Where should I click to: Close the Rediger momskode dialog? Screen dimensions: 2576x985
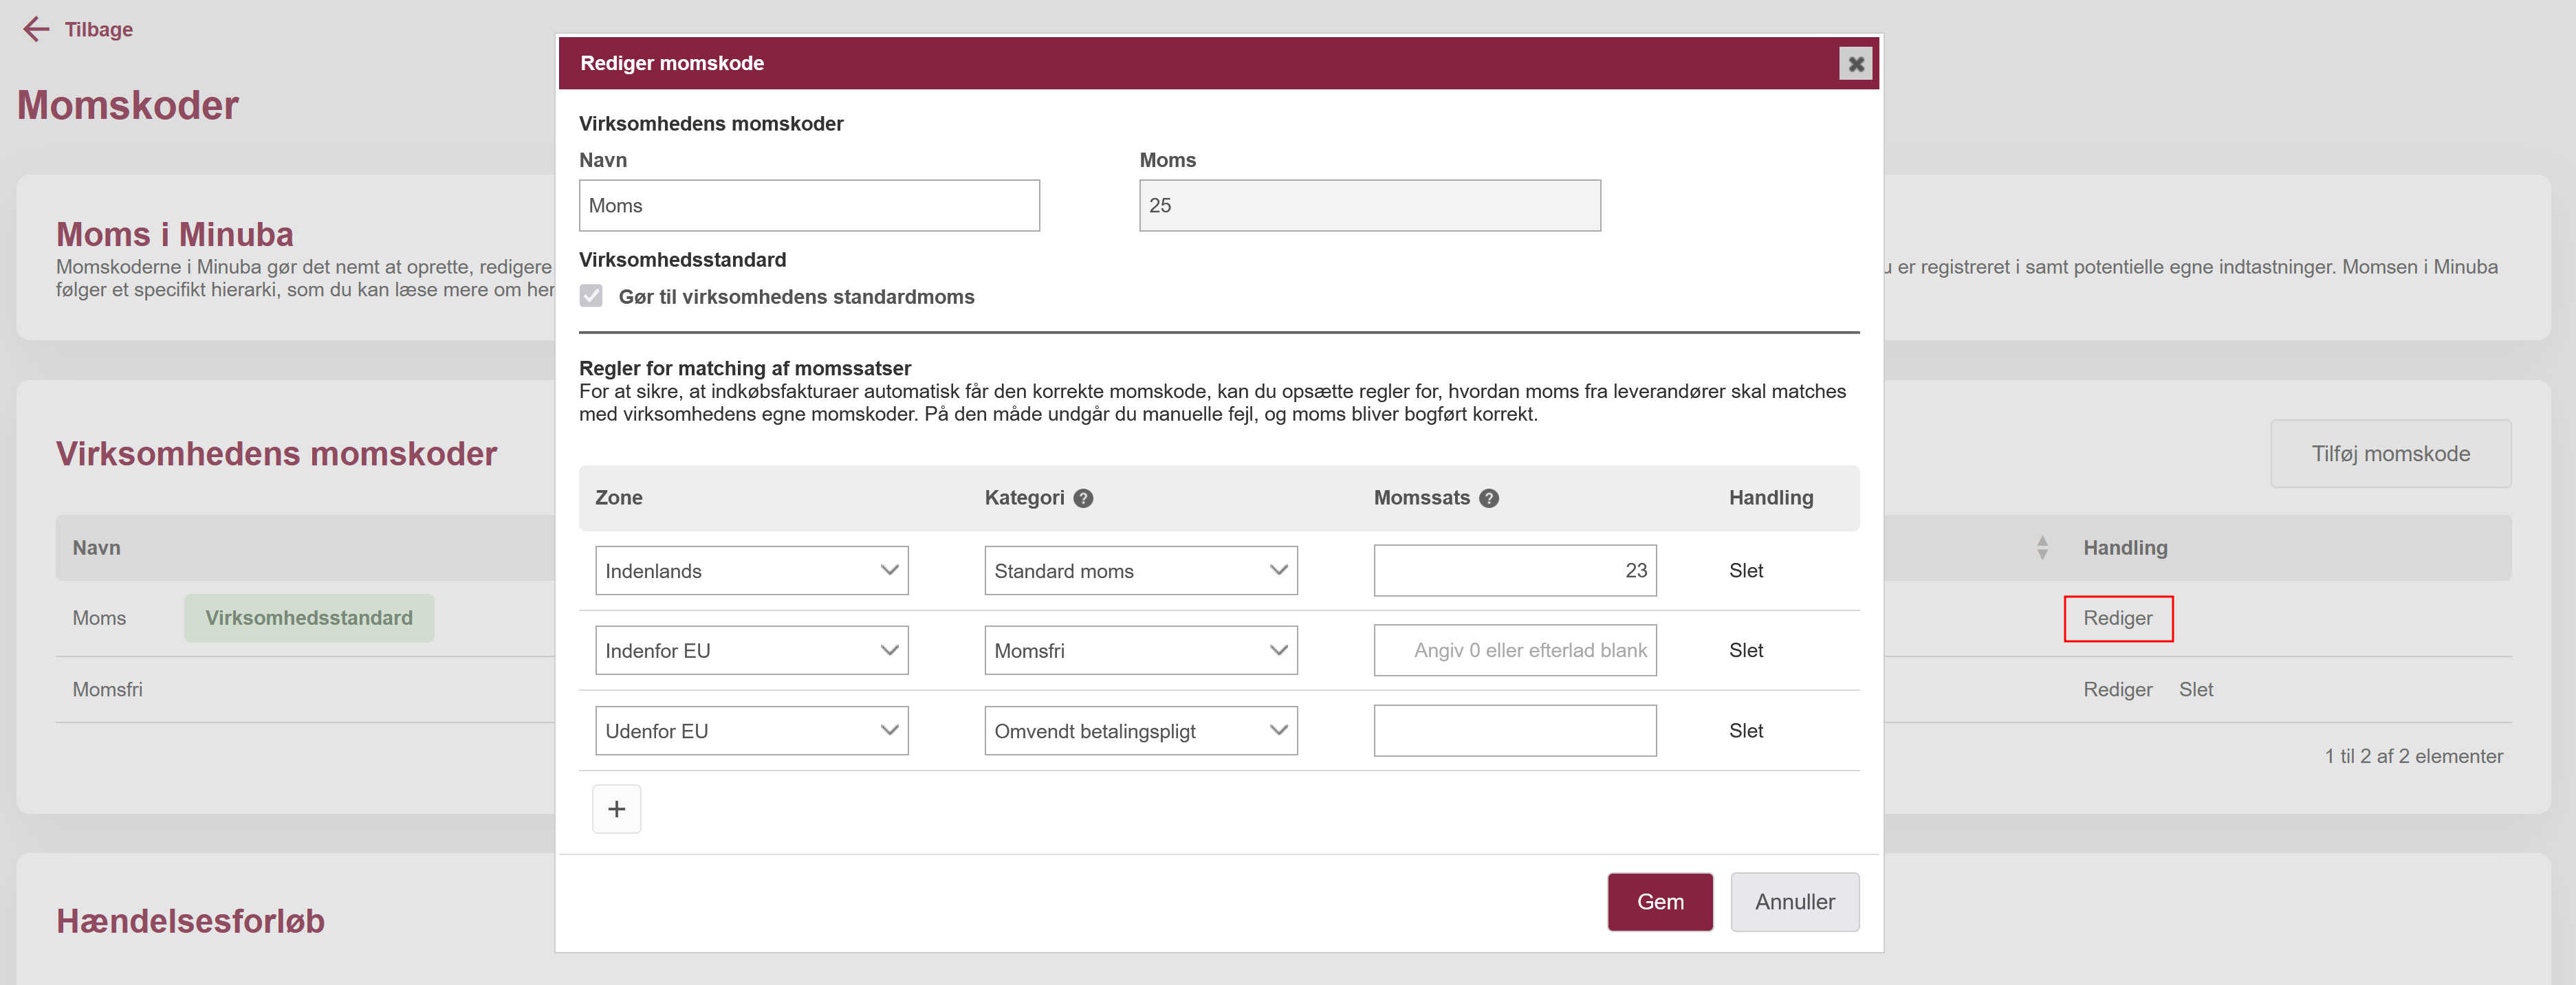click(x=1855, y=64)
